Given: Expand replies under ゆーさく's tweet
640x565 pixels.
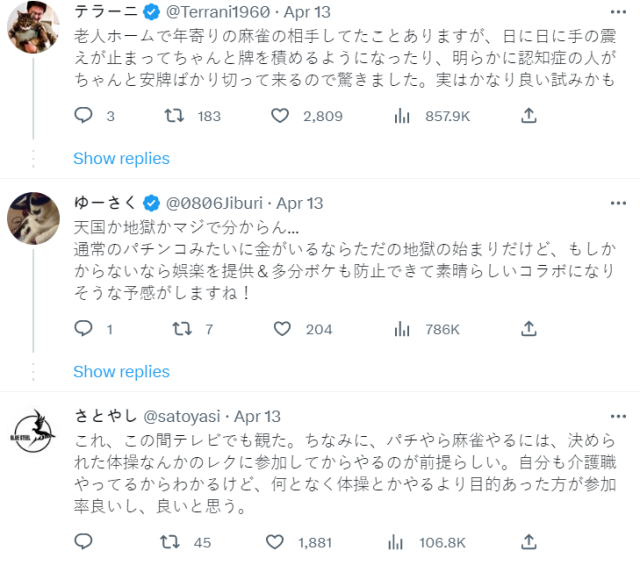Looking at the screenshot, I should (x=121, y=371).
